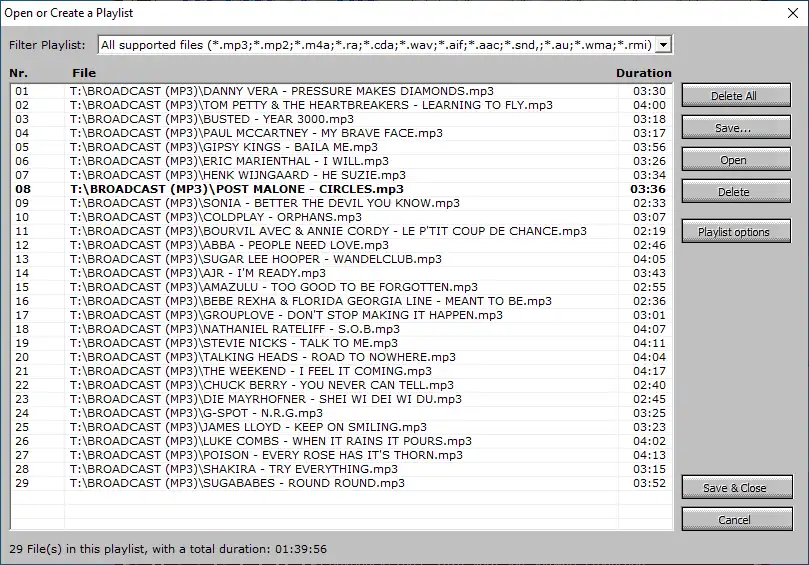The image size is (809, 565).
Task: Select SHAKIRA - TRY EVERYTHING track
Action: [x=342, y=469]
